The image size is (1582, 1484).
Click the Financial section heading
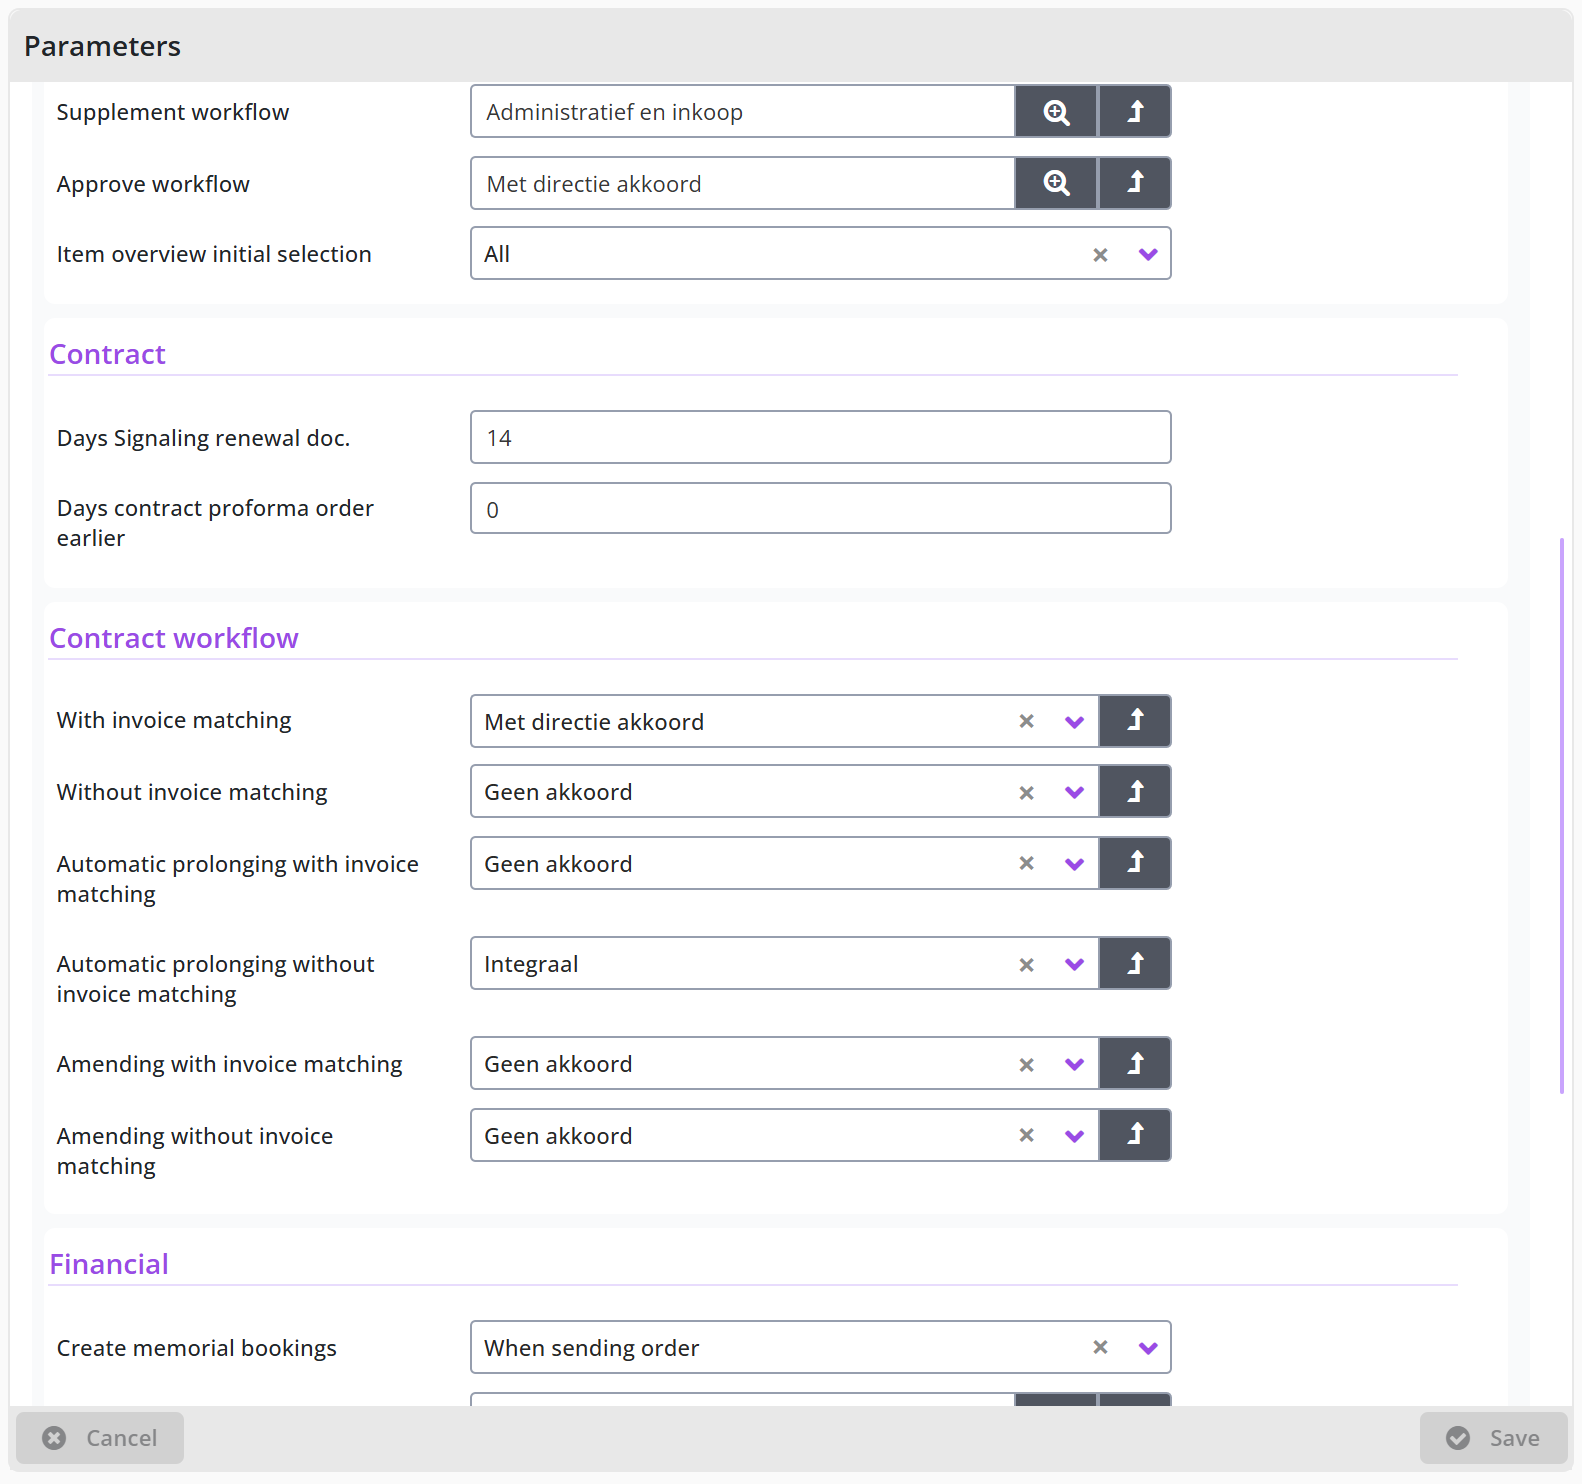pos(109,1264)
